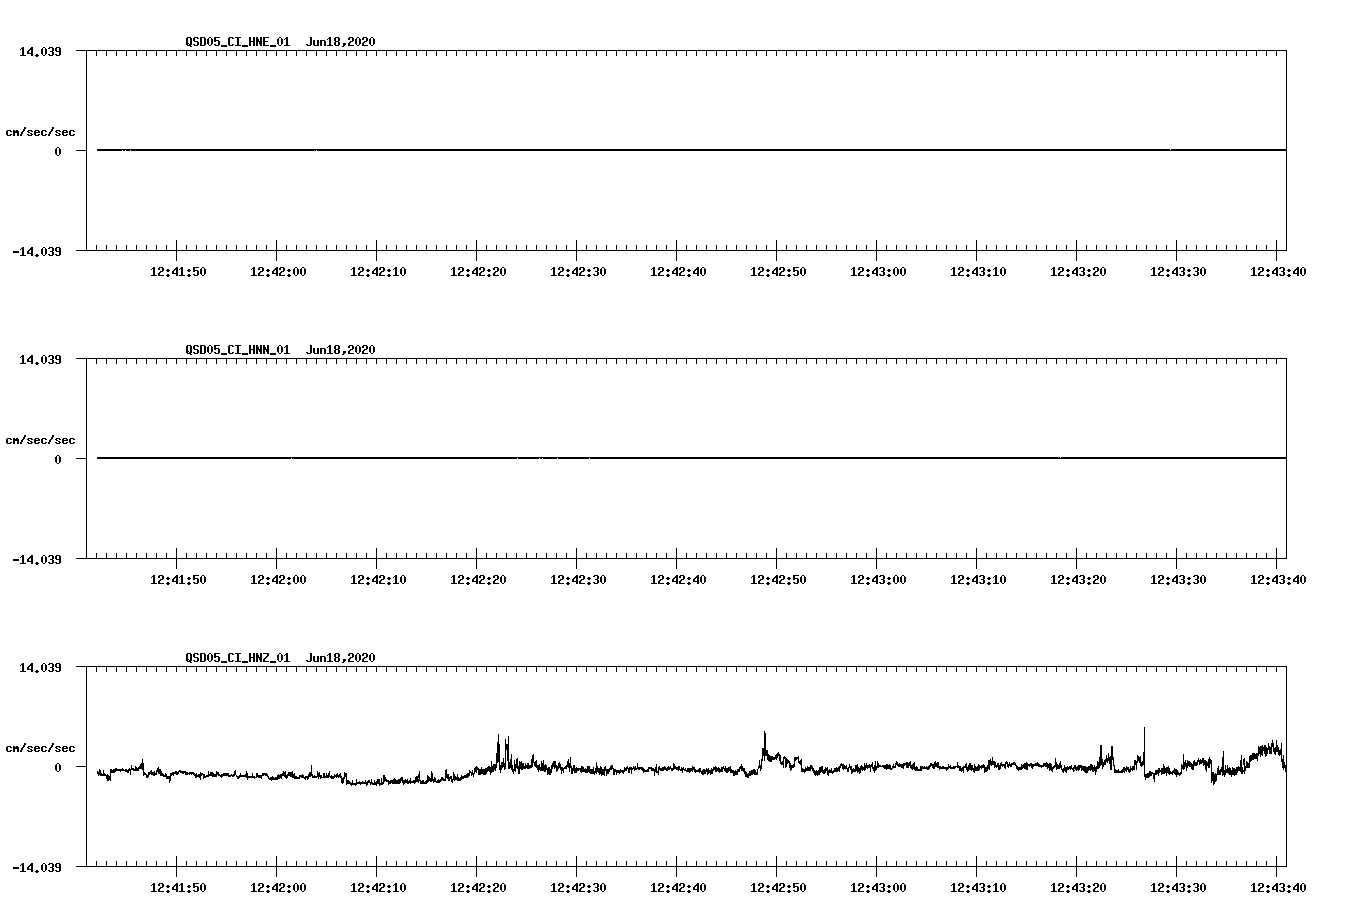The width and height of the screenshot is (1358, 924).
Task: Click the QSD05_CI_HNZ_01 Jun18,2020 chart title
Action: [x=280, y=657]
